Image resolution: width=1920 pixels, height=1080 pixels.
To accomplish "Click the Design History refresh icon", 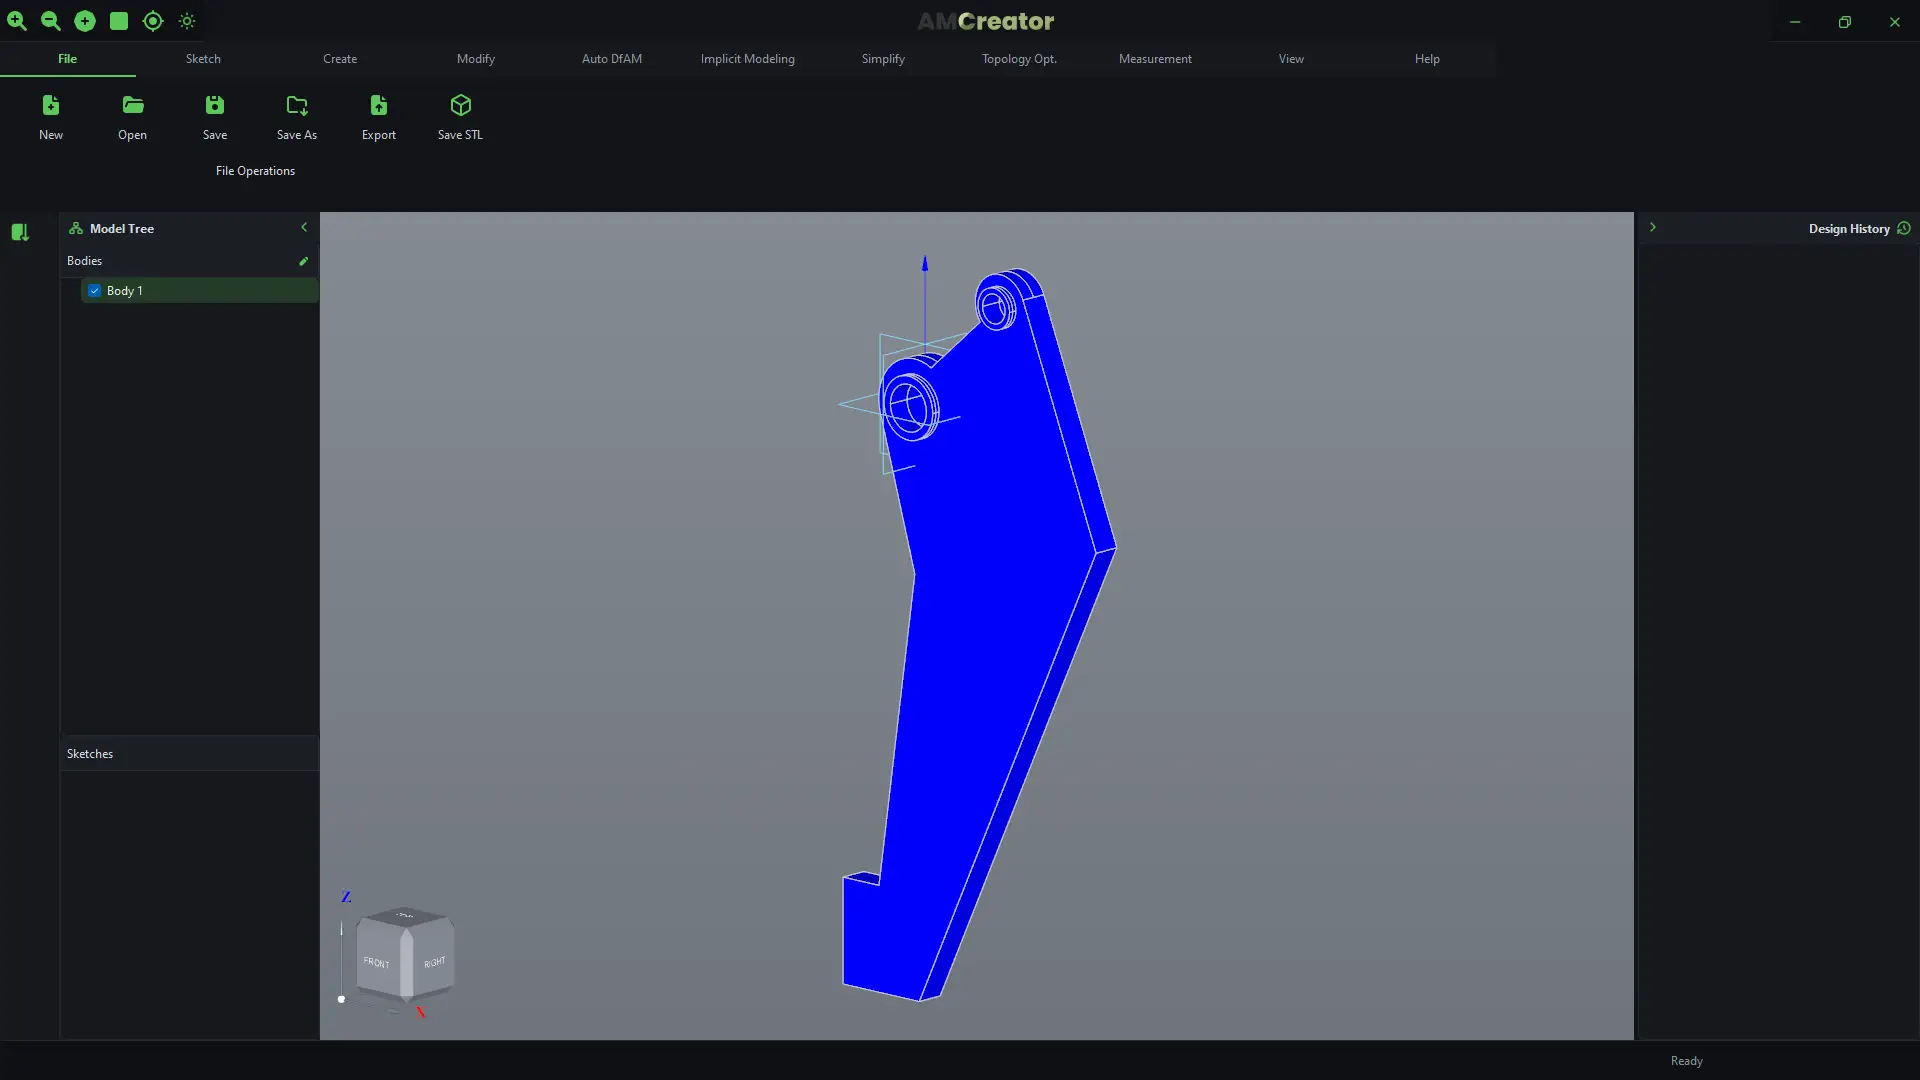I will tap(1904, 228).
